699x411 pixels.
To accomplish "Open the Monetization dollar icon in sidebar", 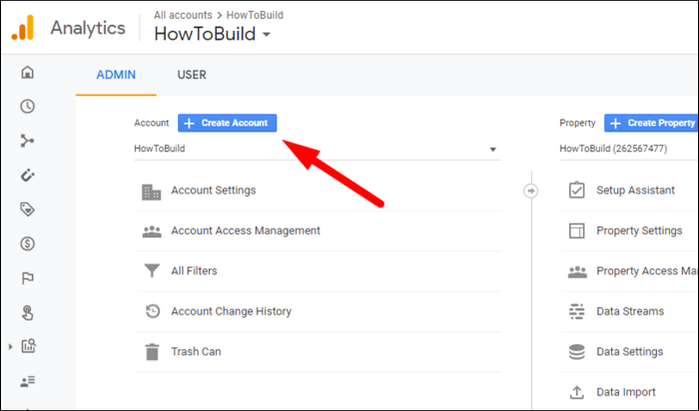I will tap(28, 244).
